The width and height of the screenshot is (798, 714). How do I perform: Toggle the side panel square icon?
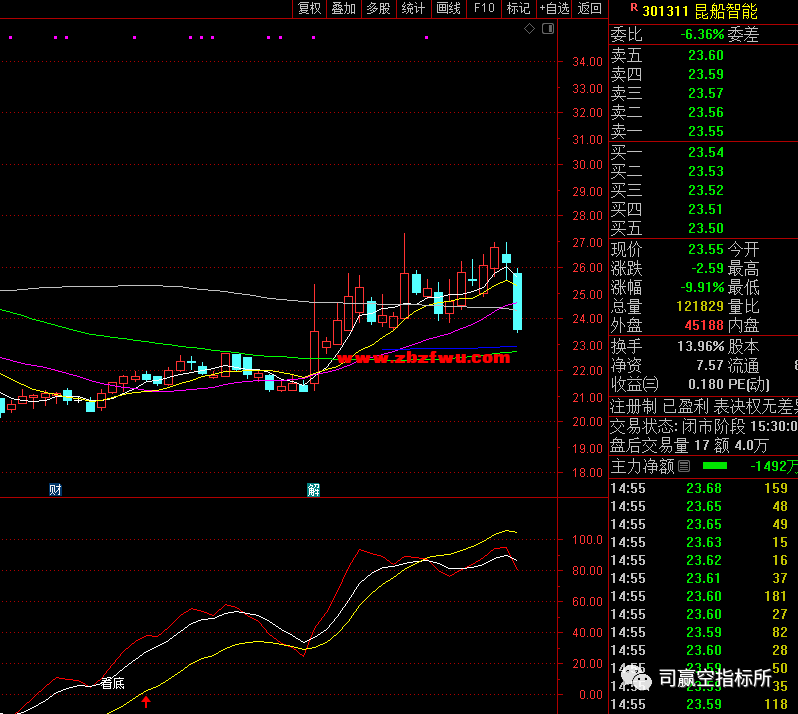click(x=548, y=29)
